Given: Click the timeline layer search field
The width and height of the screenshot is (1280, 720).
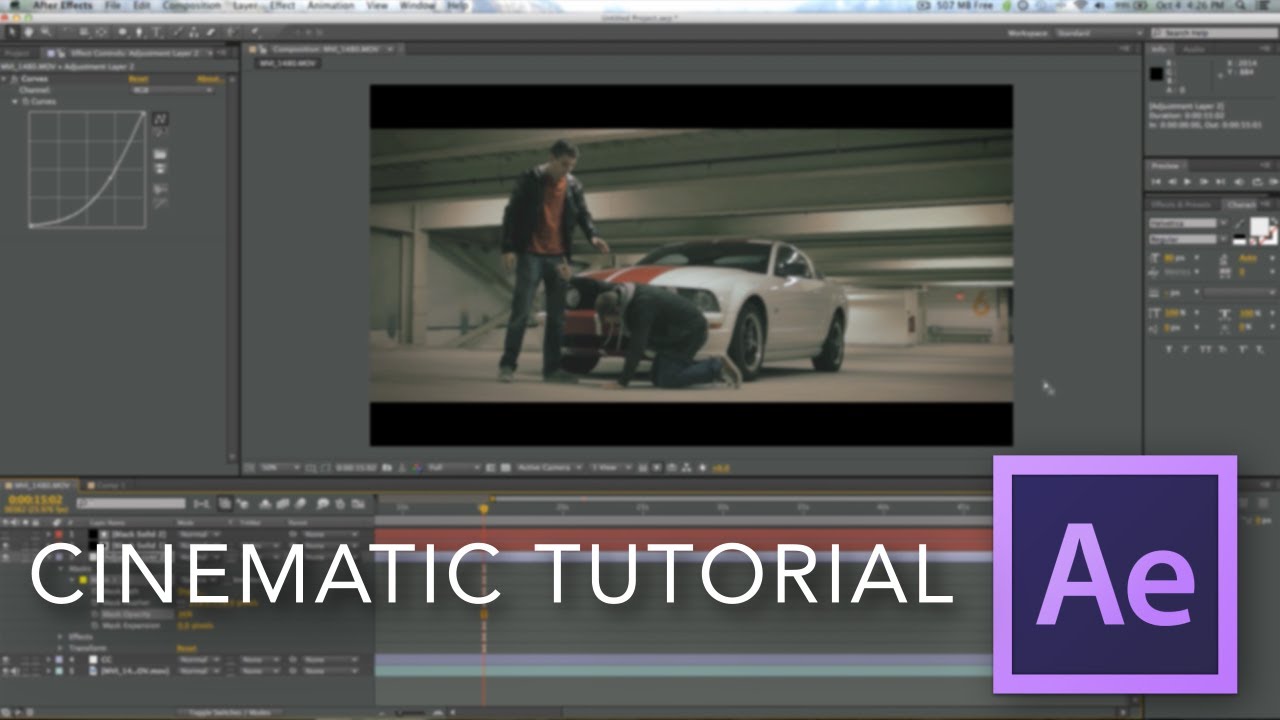Looking at the screenshot, I should pyautogui.click(x=132, y=504).
